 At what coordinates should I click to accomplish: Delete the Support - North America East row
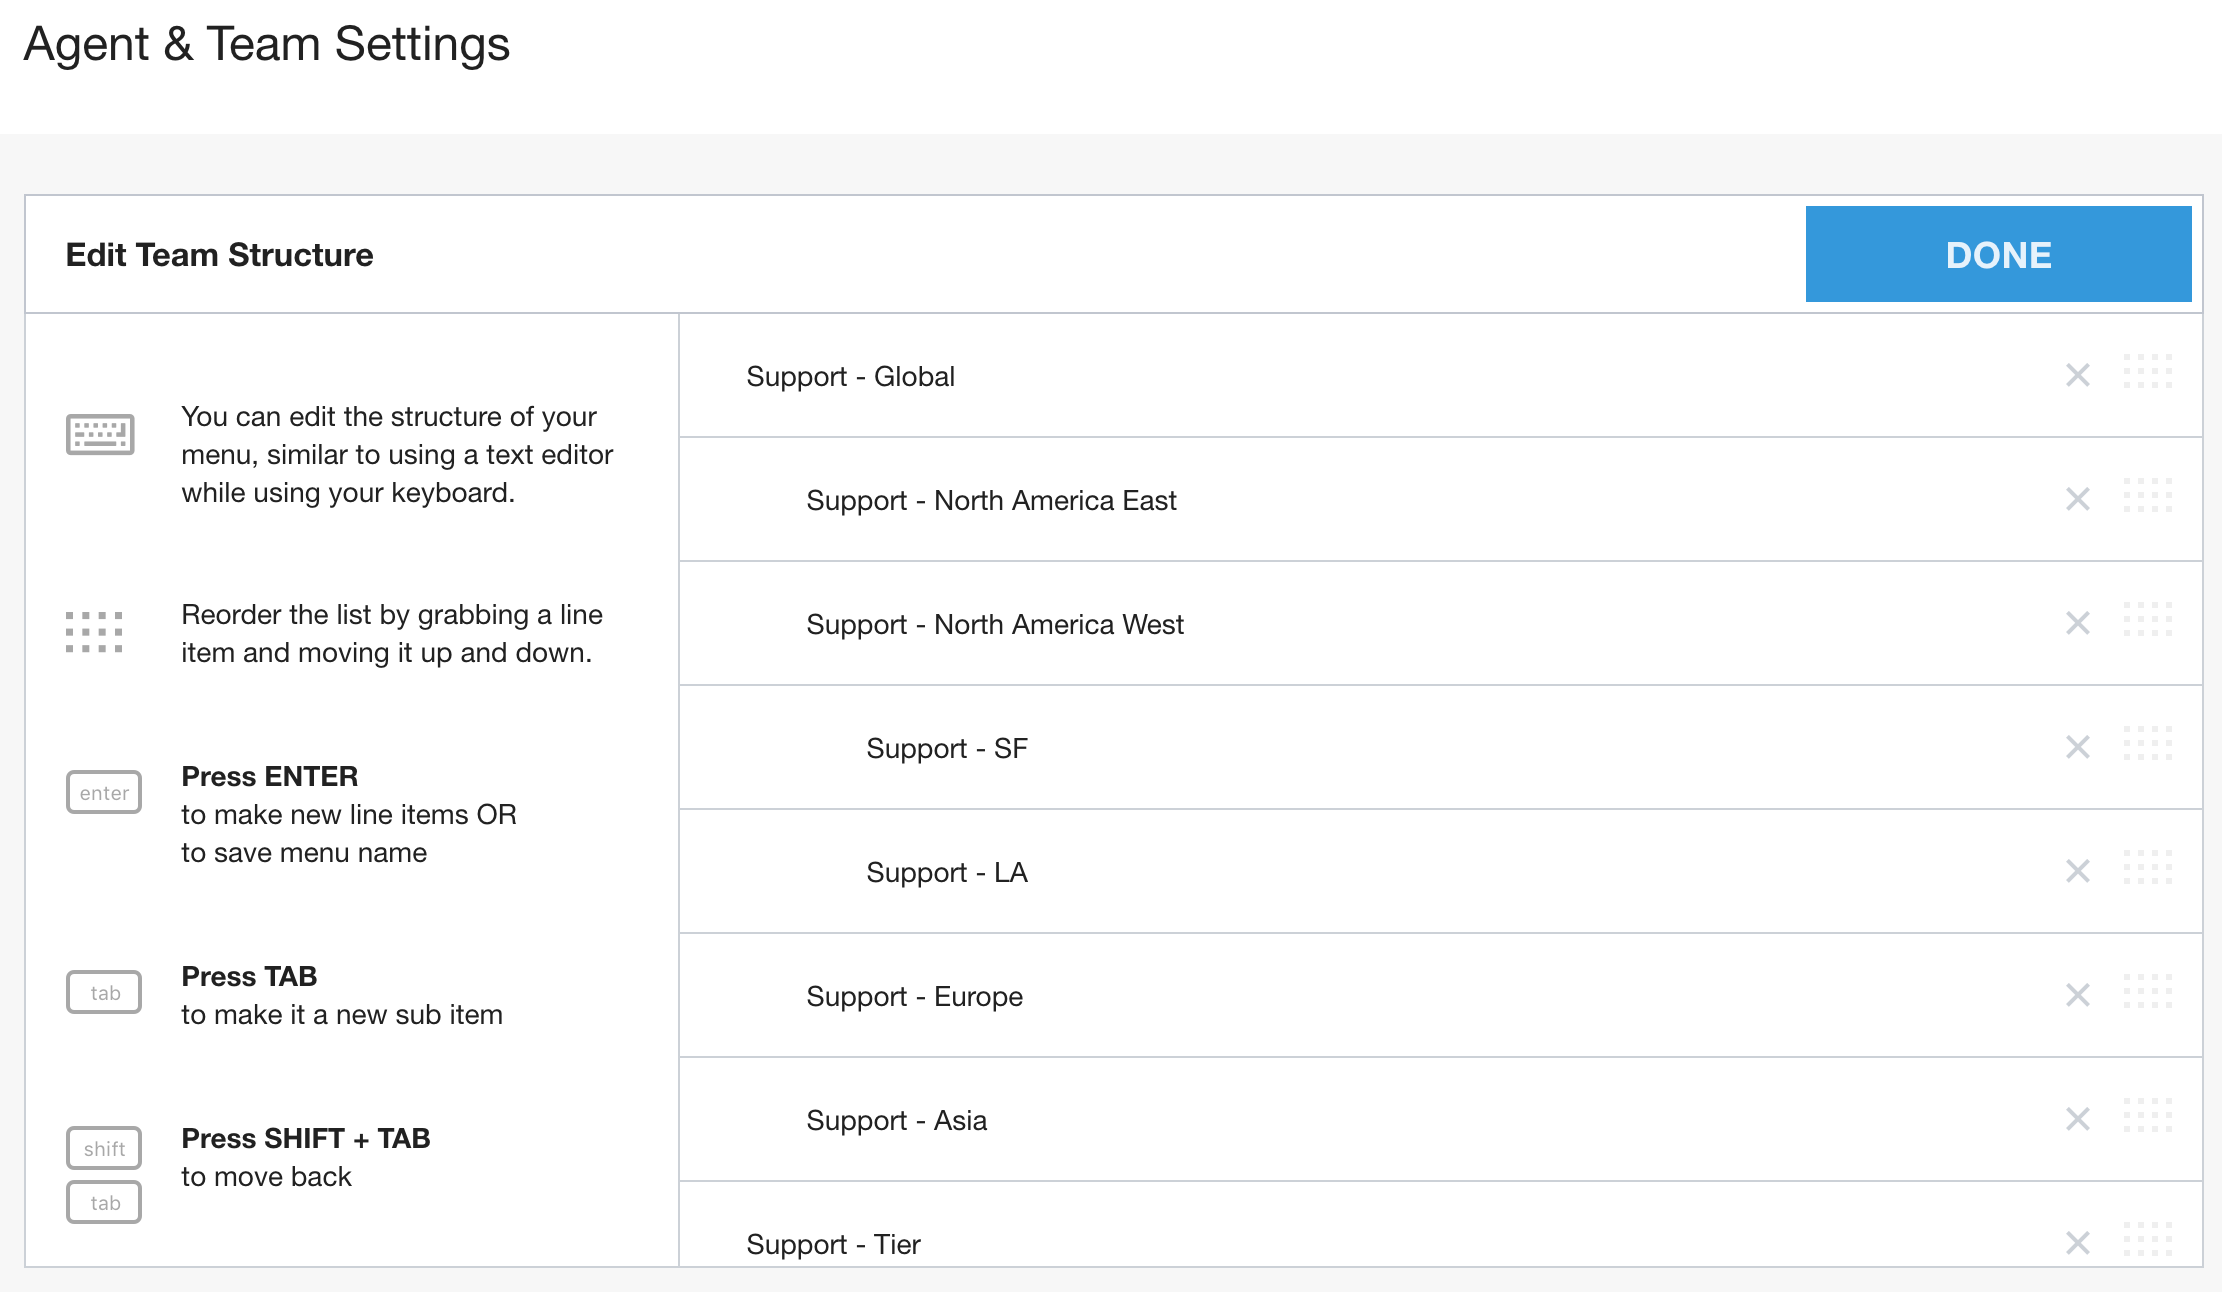coord(2077,499)
